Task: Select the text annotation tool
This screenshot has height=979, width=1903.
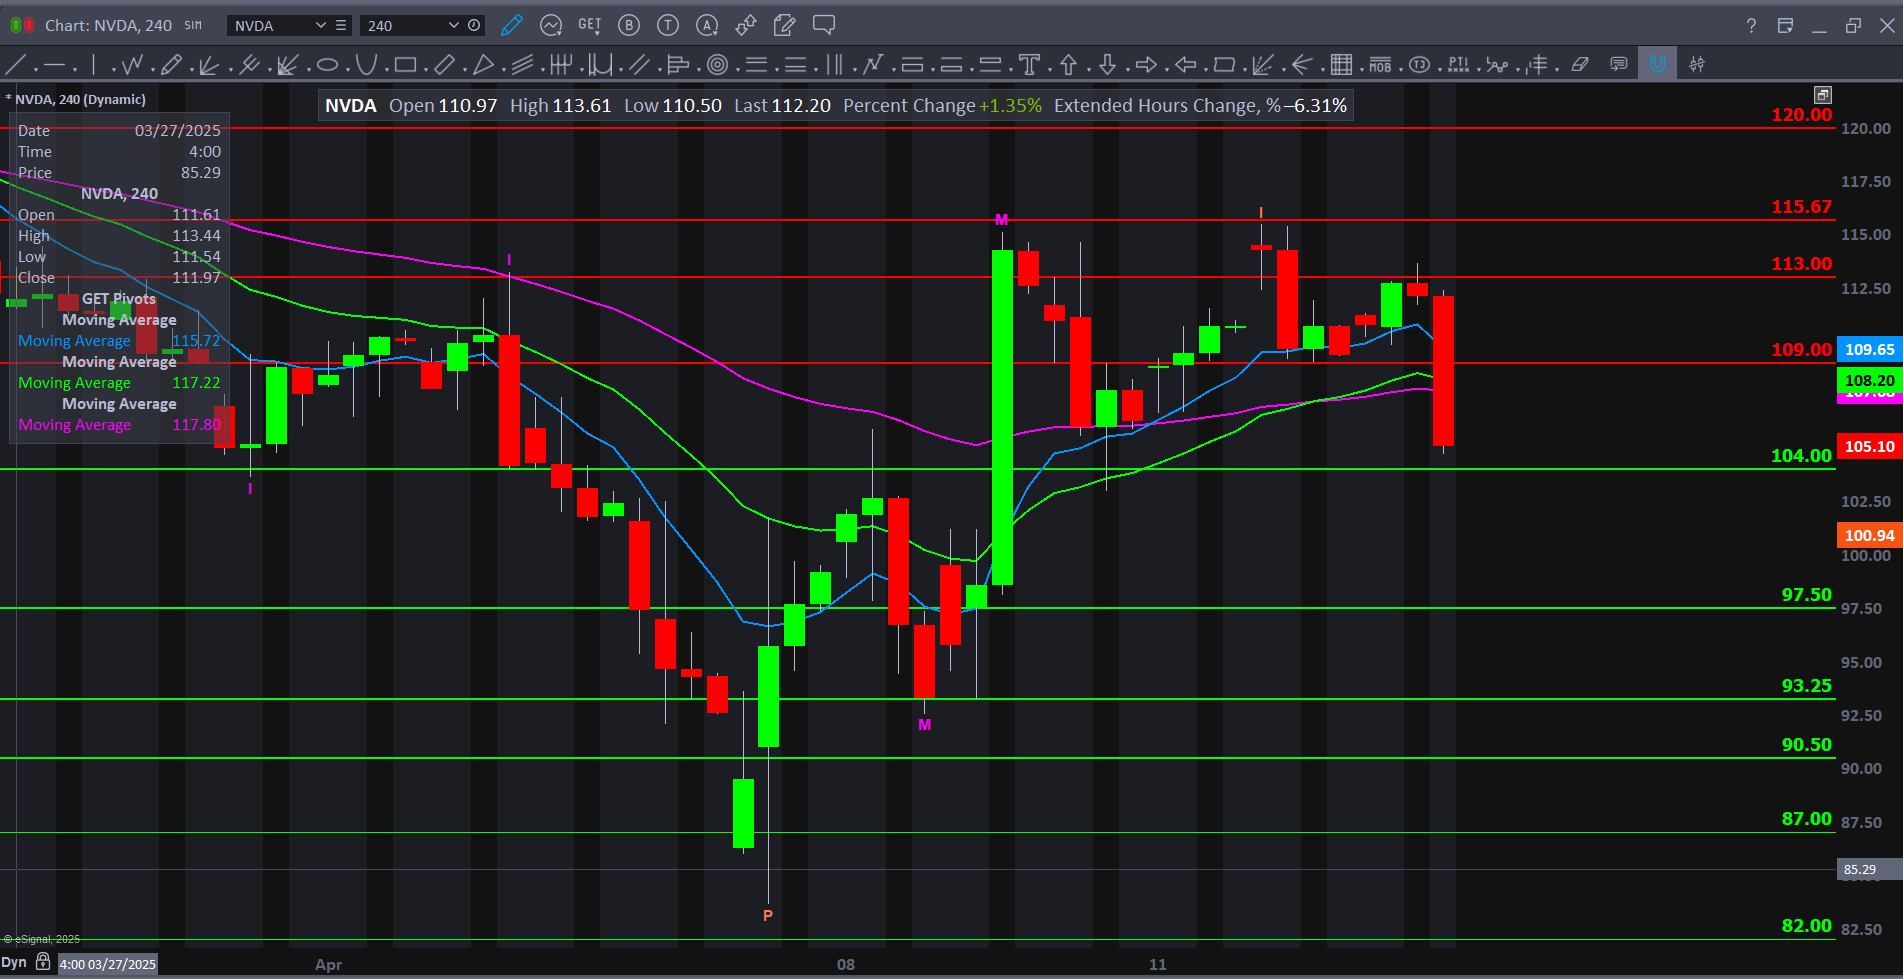Action: [1029, 65]
